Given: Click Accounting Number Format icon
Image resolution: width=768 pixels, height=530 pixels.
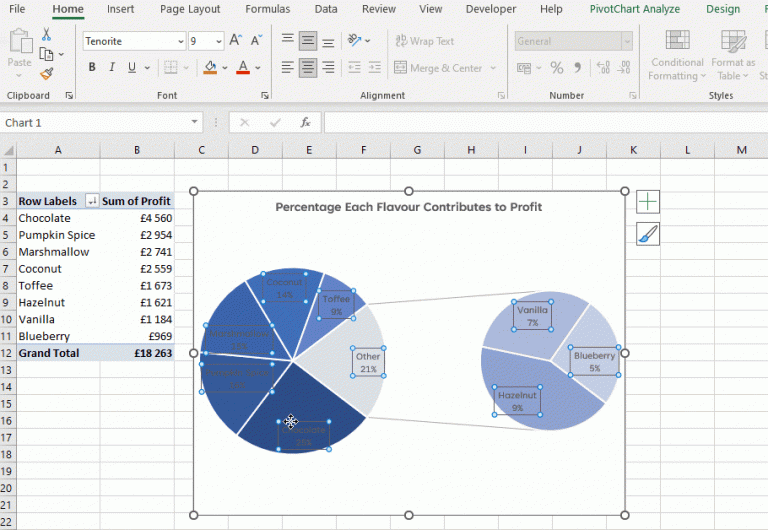Looking at the screenshot, I should click(x=524, y=68).
